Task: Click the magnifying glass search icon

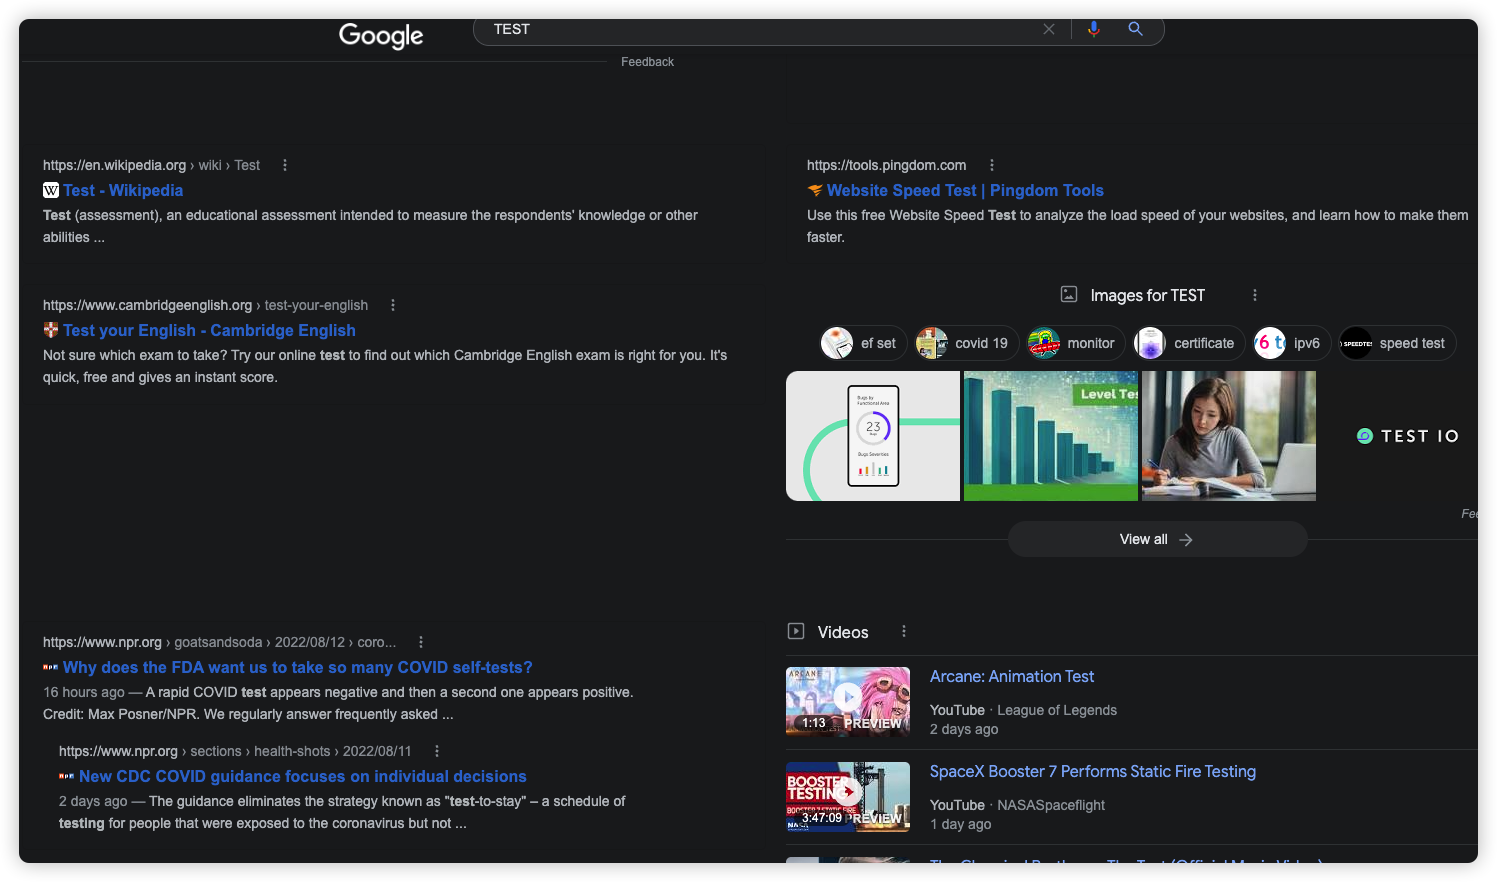Action: [1136, 29]
